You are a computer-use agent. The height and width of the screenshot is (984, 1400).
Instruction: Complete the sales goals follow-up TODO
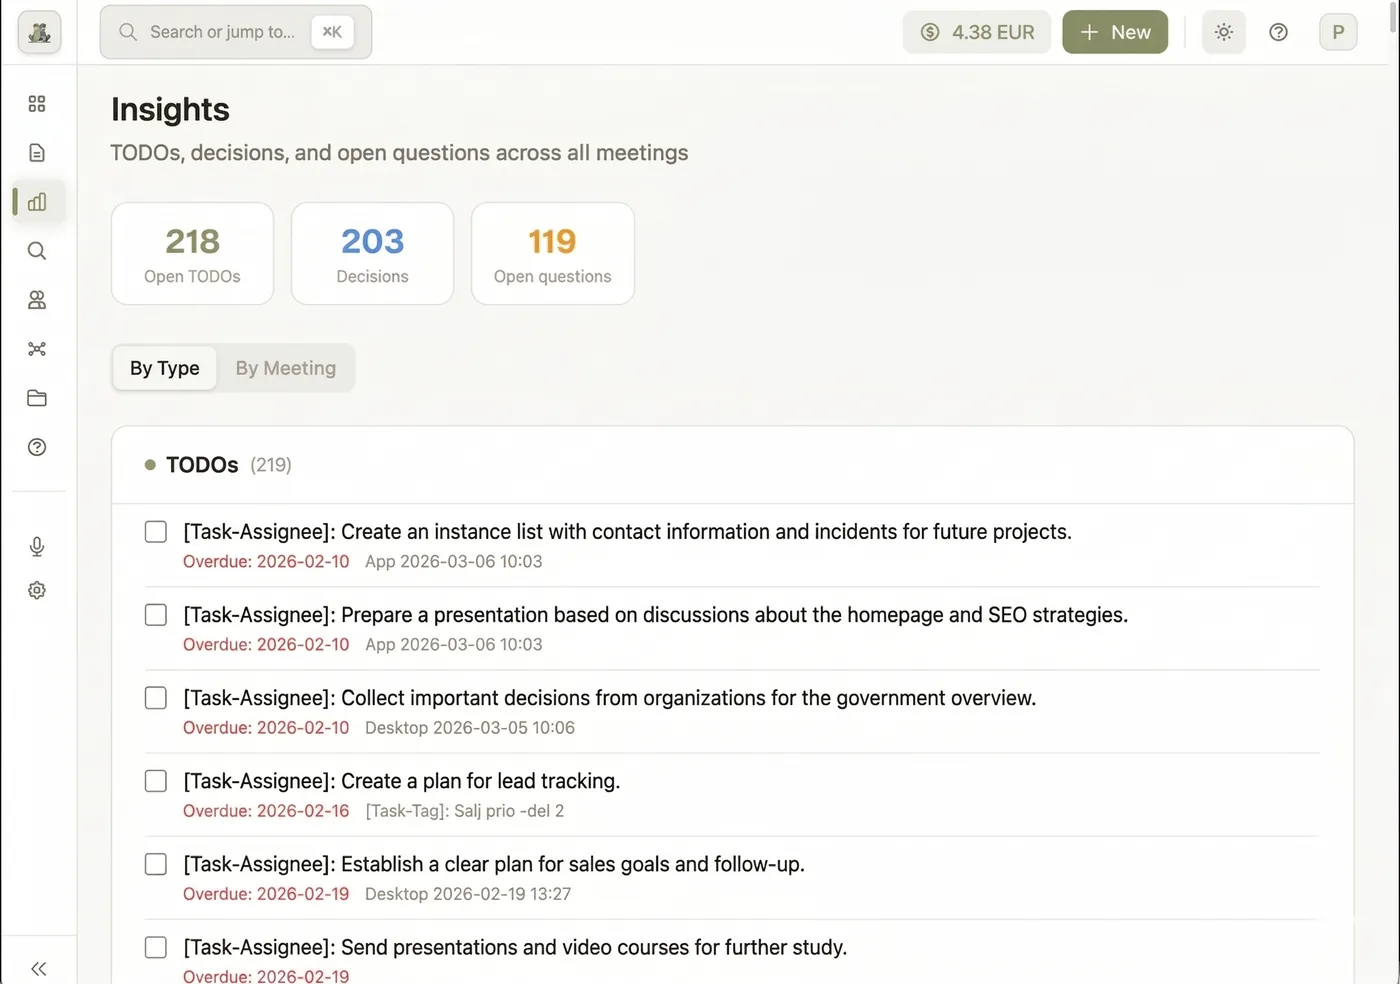click(155, 864)
